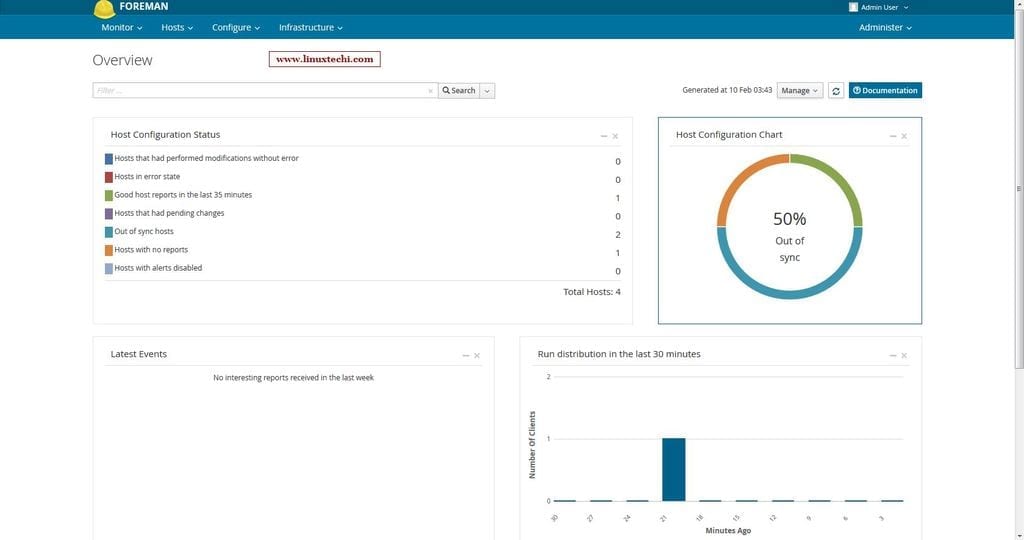Click 'Good host reports in the last 35 minutes'
The width and height of the screenshot is (1024, 540).
pos(183,195)
